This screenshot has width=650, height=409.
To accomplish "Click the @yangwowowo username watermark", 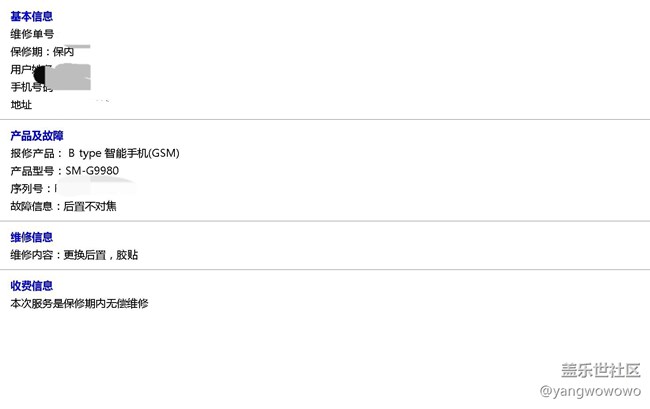I will click(590, 391).
